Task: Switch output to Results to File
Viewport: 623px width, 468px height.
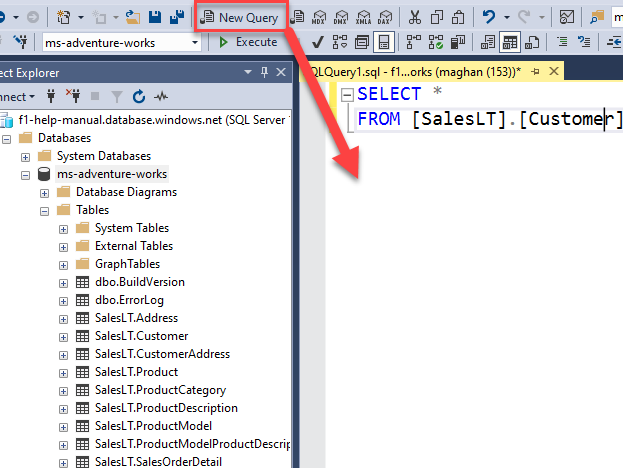Action: (532, 42)
